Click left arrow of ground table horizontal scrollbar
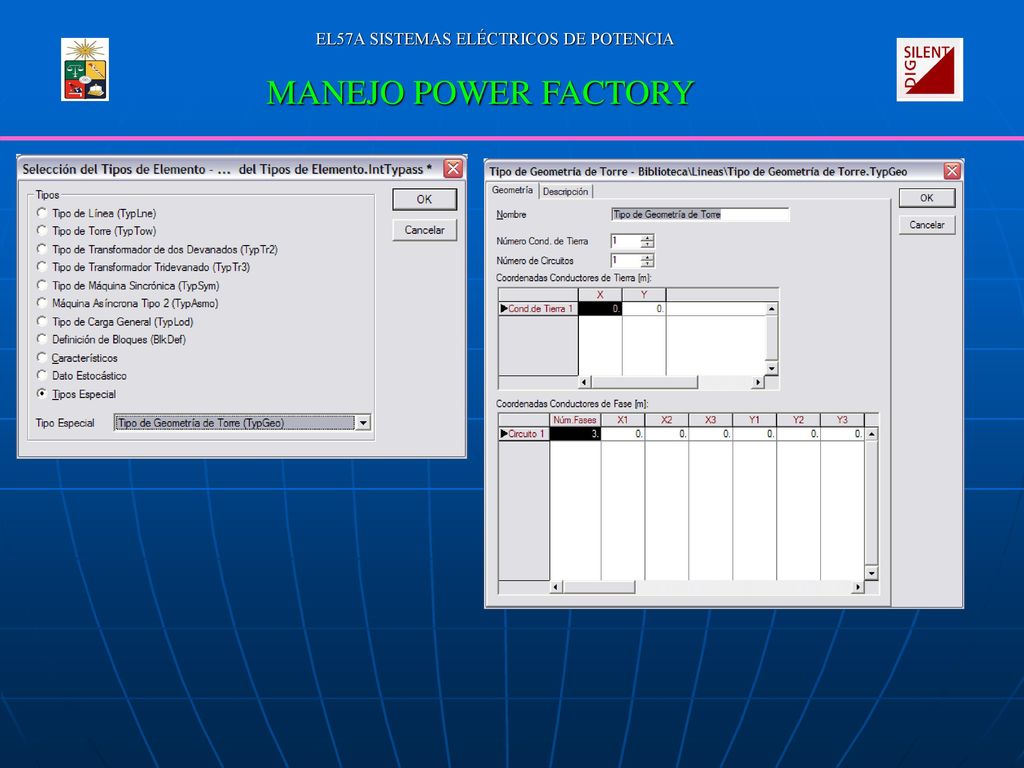This screenshot has width=1024, height=768. (584, 382)
